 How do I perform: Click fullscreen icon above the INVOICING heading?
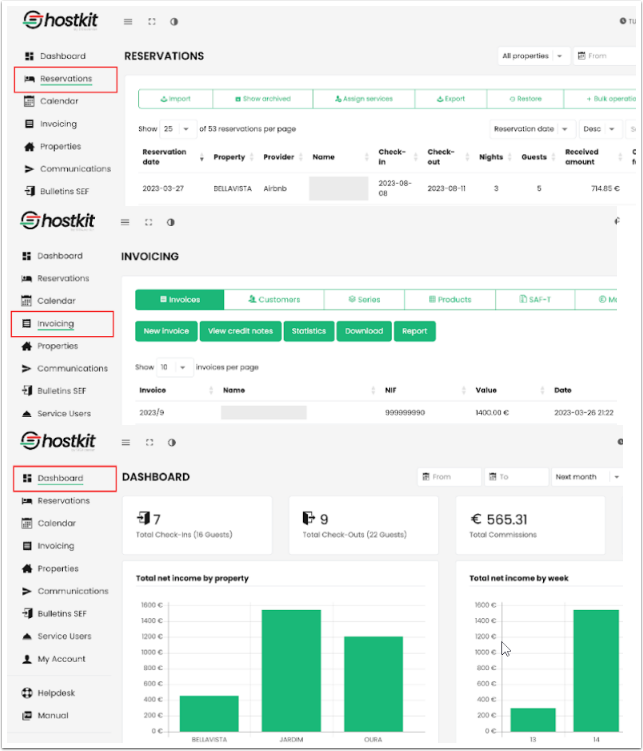click(148, 222)
